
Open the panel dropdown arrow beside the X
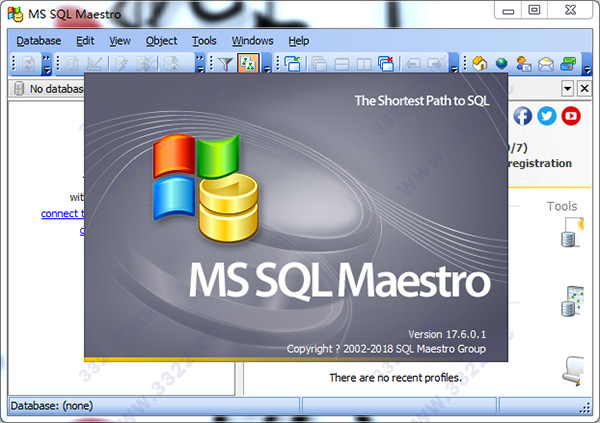(x=567, y=88)
